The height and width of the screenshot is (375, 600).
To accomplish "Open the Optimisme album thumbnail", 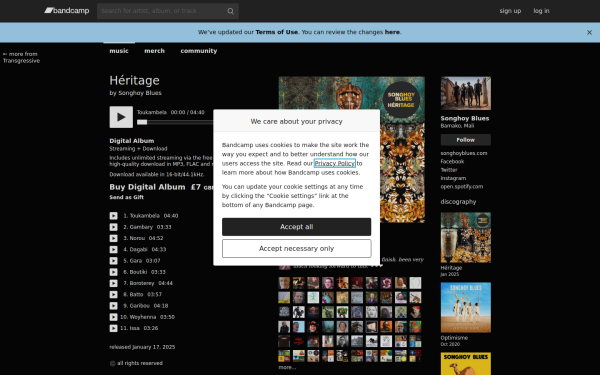I will pyautogui.click(x=466, y=308).
